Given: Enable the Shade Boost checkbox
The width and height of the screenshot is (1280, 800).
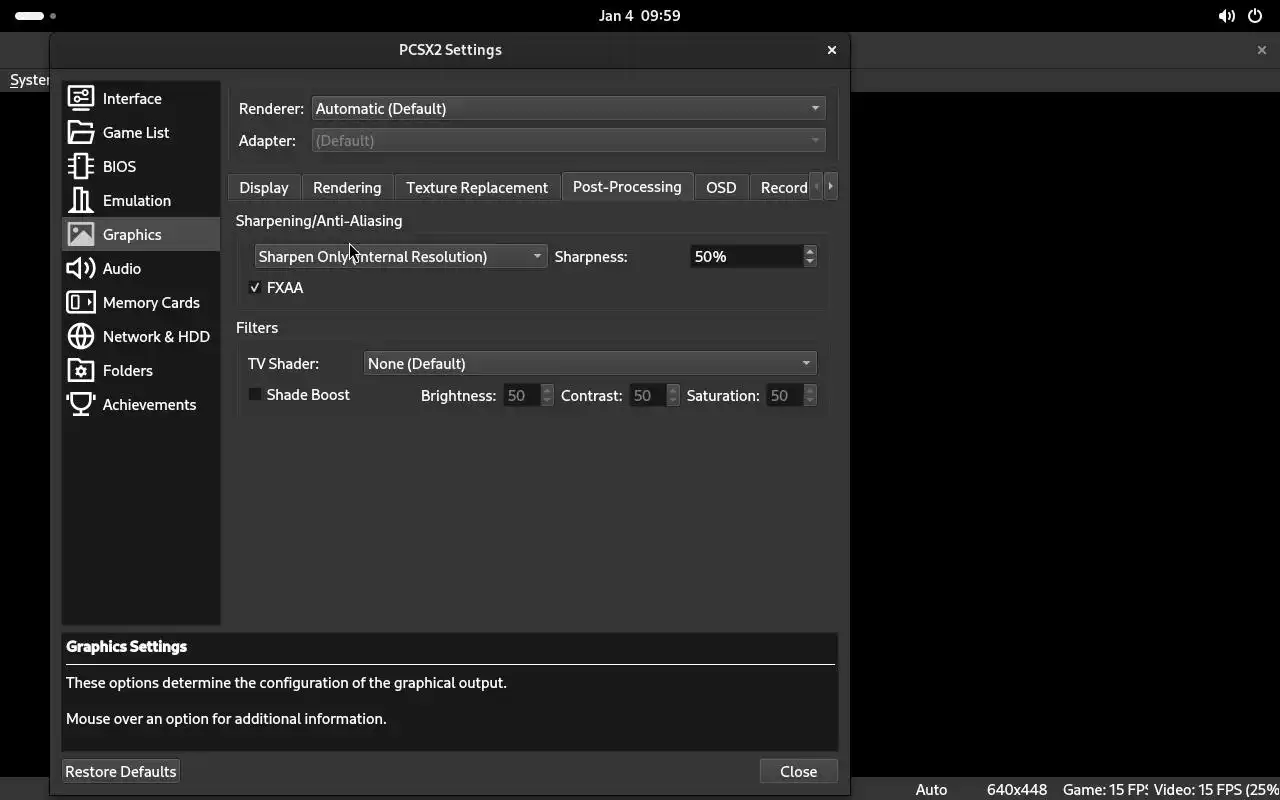Looking at the screenshot, I should pos(255,395).
